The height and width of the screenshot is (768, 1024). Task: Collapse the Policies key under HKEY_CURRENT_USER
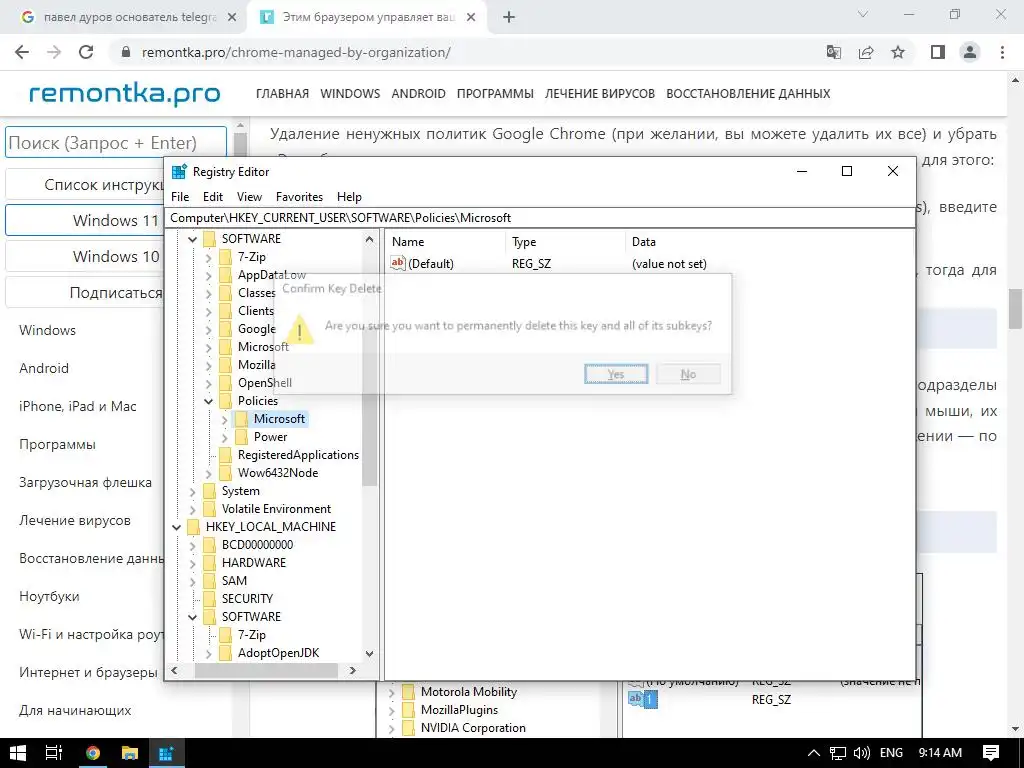208,401
